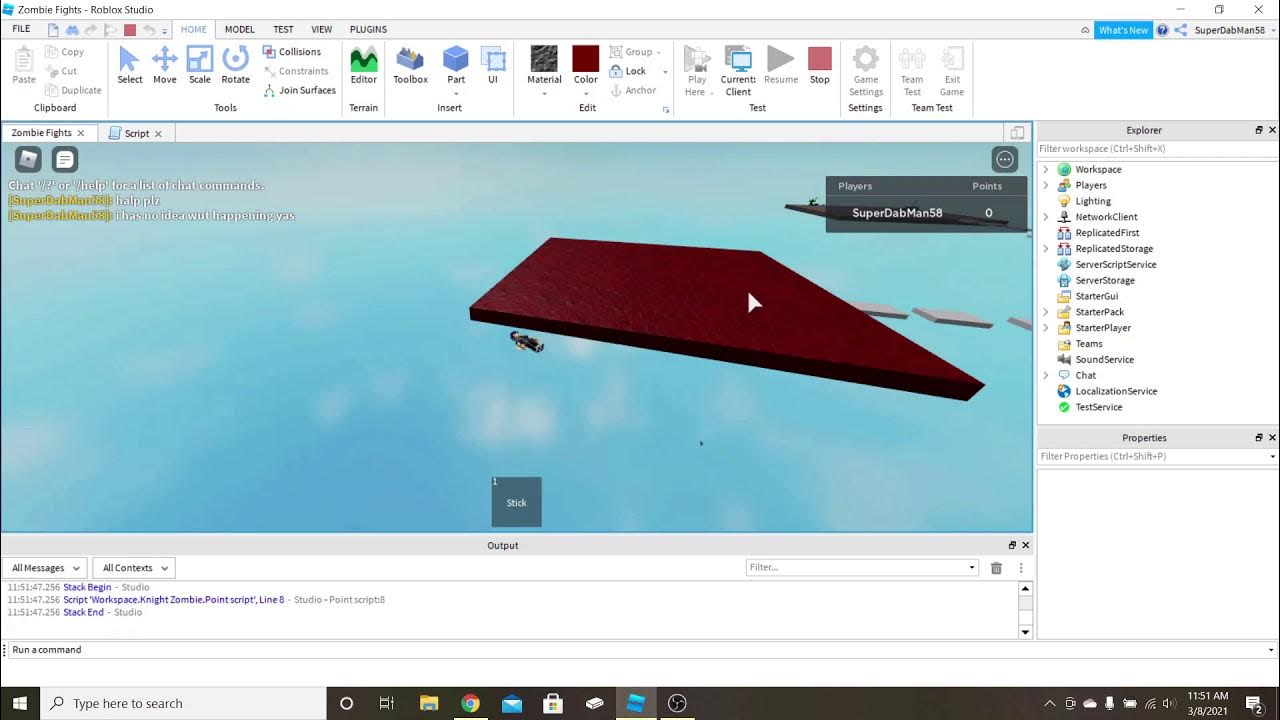Expand the Players tree node

(x=1046, y=185)
